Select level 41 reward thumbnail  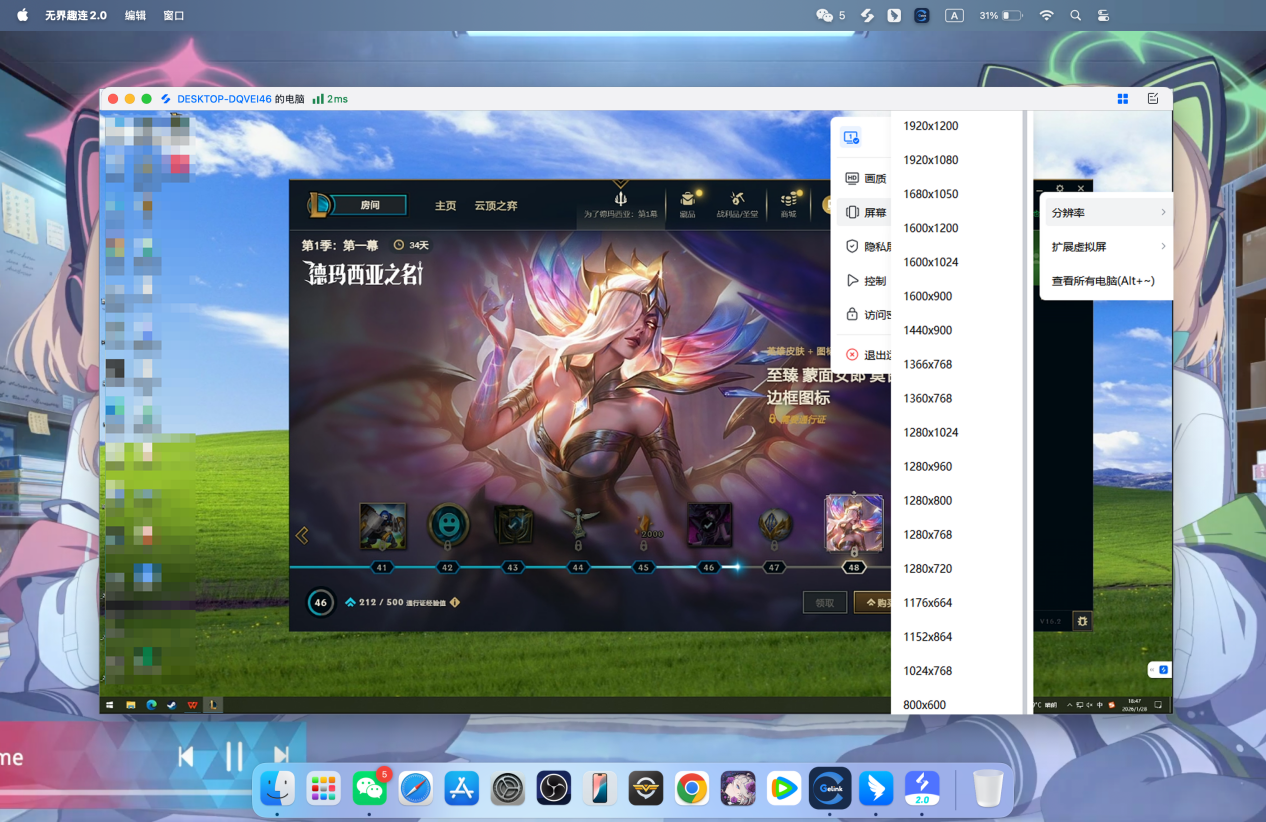(382, 527)
